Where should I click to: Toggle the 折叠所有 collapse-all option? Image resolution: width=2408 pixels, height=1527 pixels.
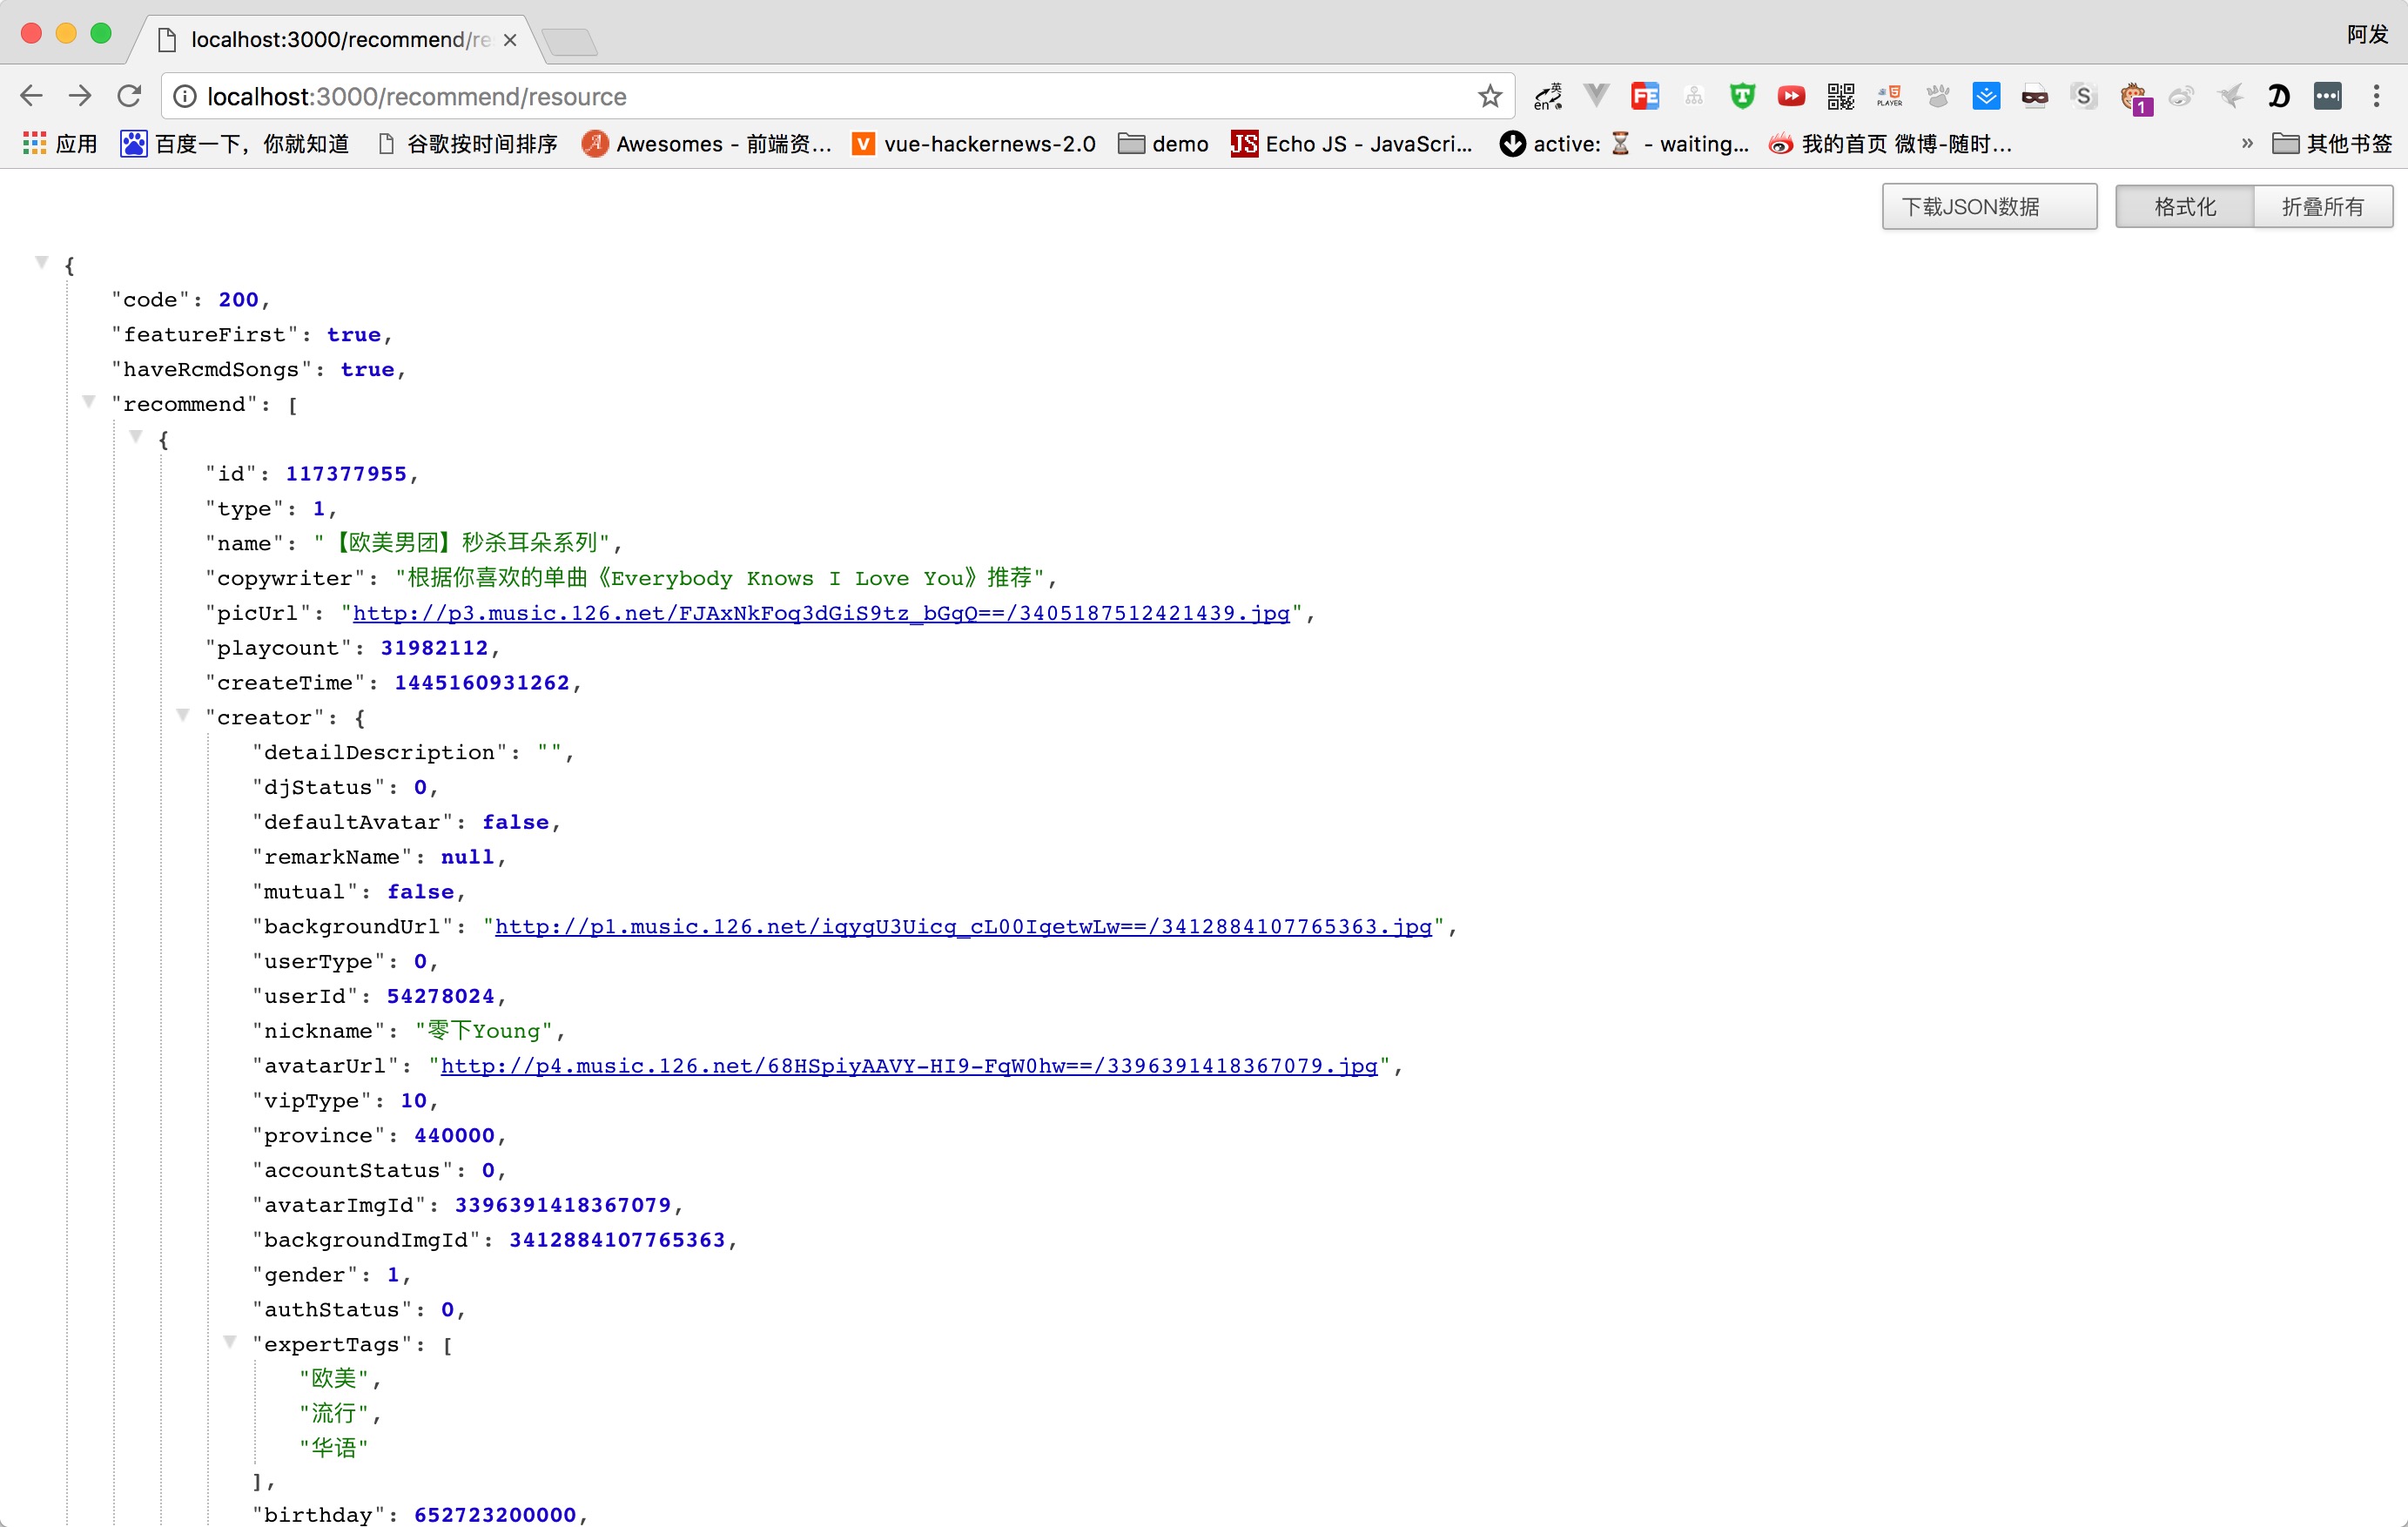click(2322, 207)
